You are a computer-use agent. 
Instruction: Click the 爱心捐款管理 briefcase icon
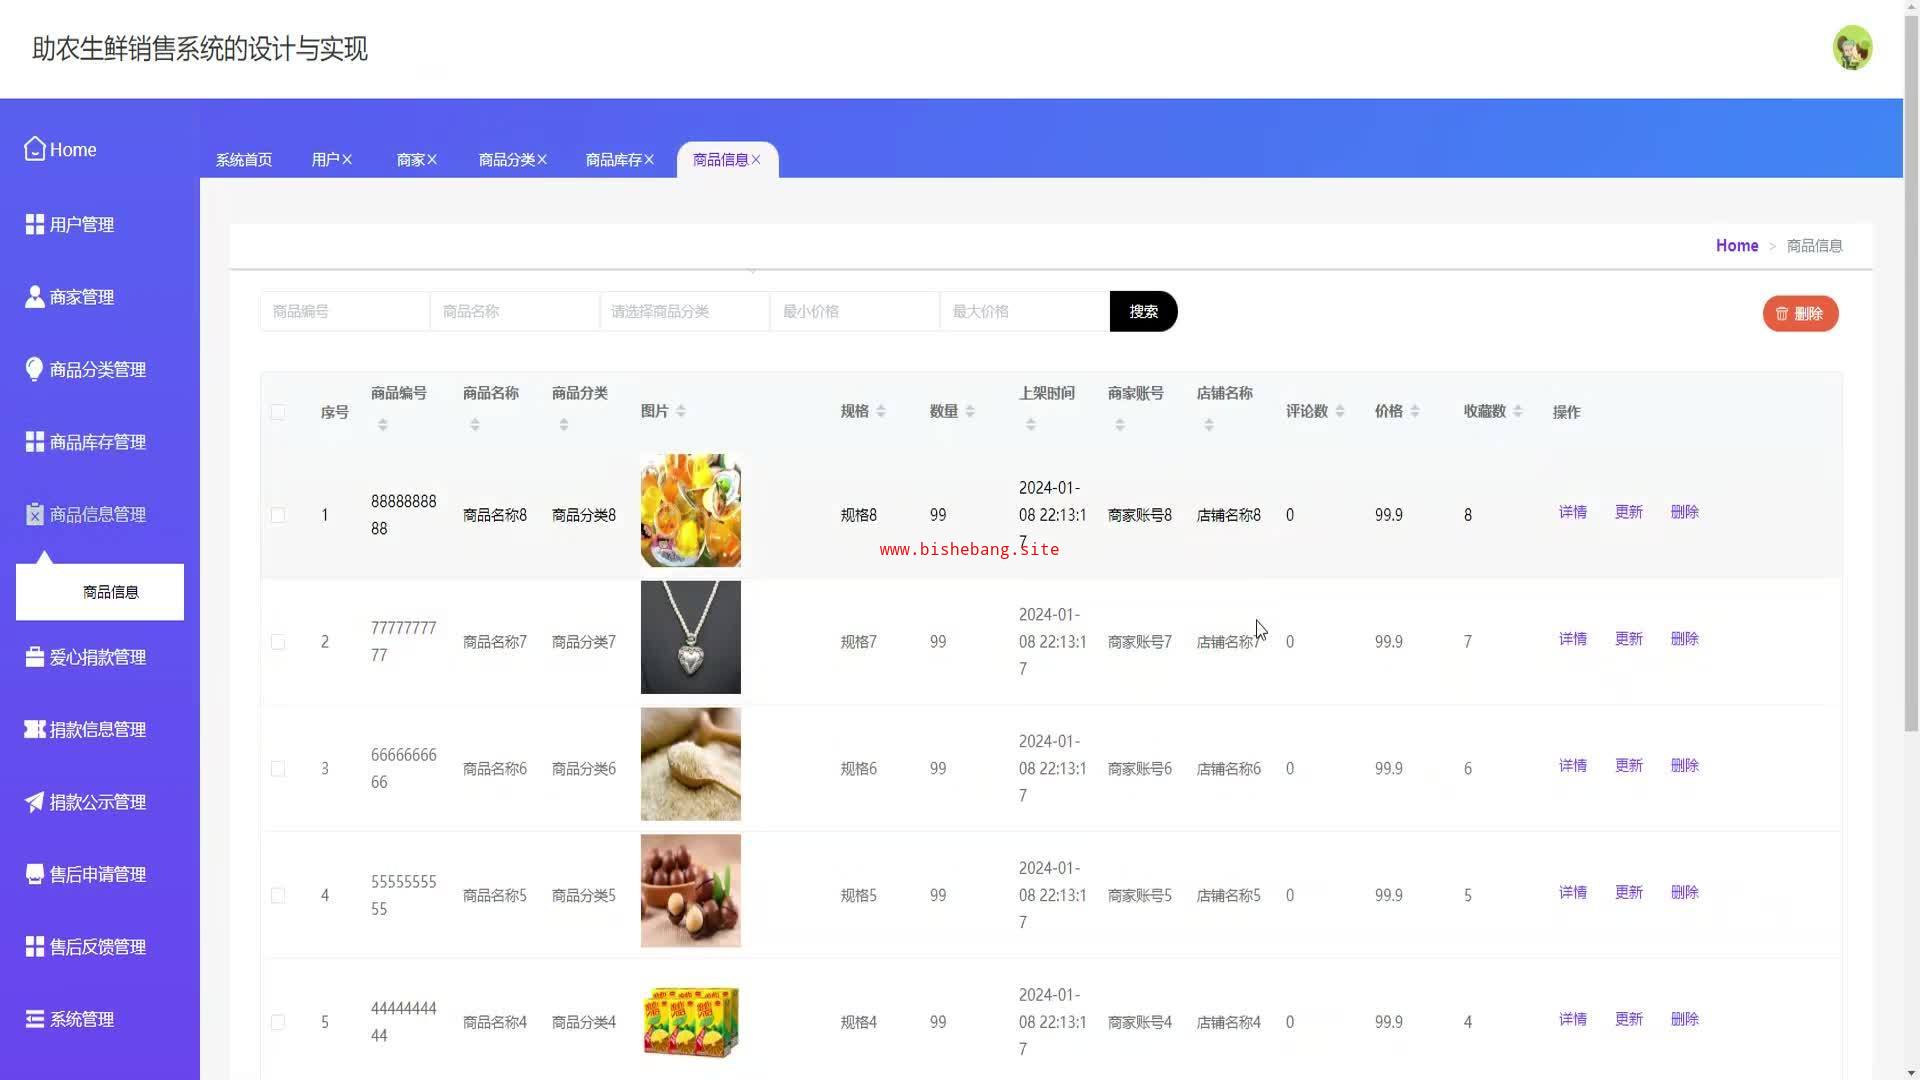coord(35,657)
